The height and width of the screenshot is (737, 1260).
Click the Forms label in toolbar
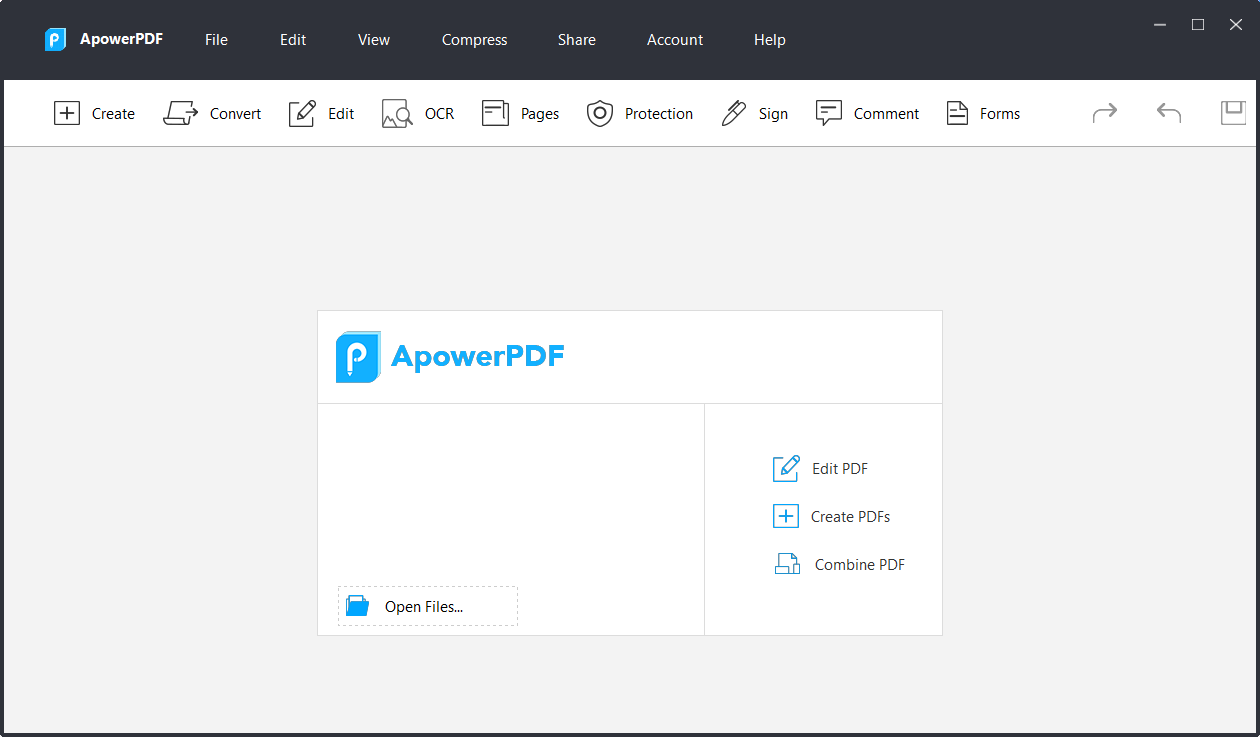tap(1000, 114)
